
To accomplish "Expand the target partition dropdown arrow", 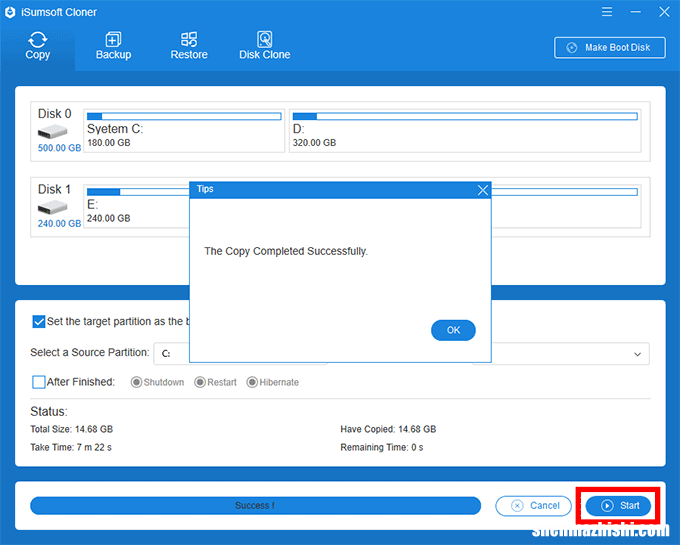I will 637,354.
